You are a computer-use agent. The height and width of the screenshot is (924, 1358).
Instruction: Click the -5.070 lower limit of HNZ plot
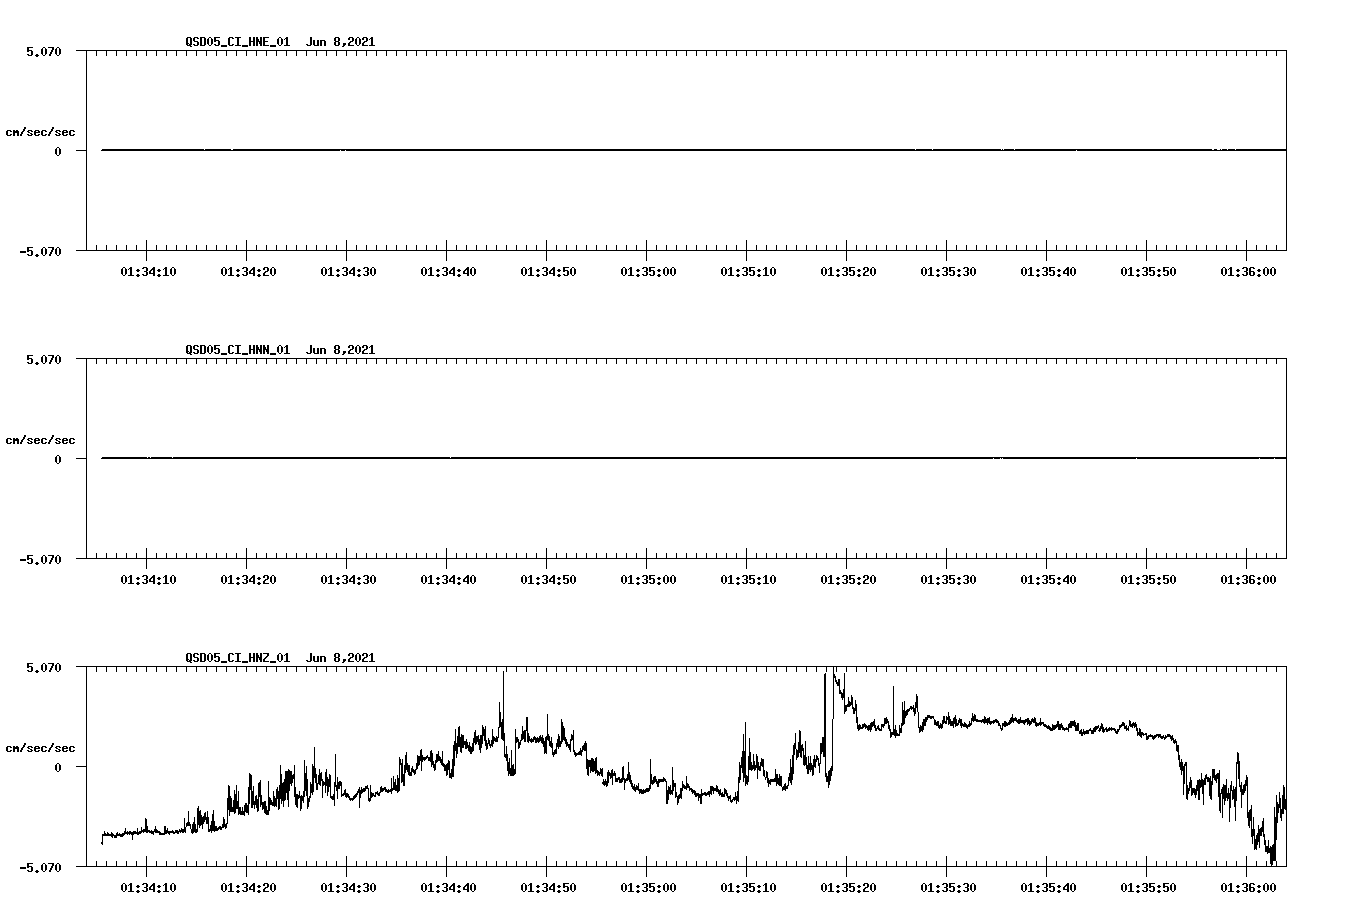pyautogui.click(x=40, y=867)
